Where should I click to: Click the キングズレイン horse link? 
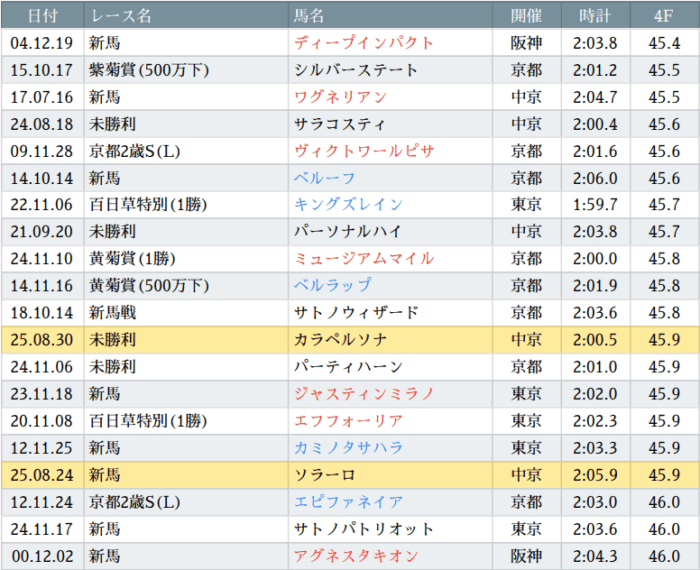click(348, 205)
